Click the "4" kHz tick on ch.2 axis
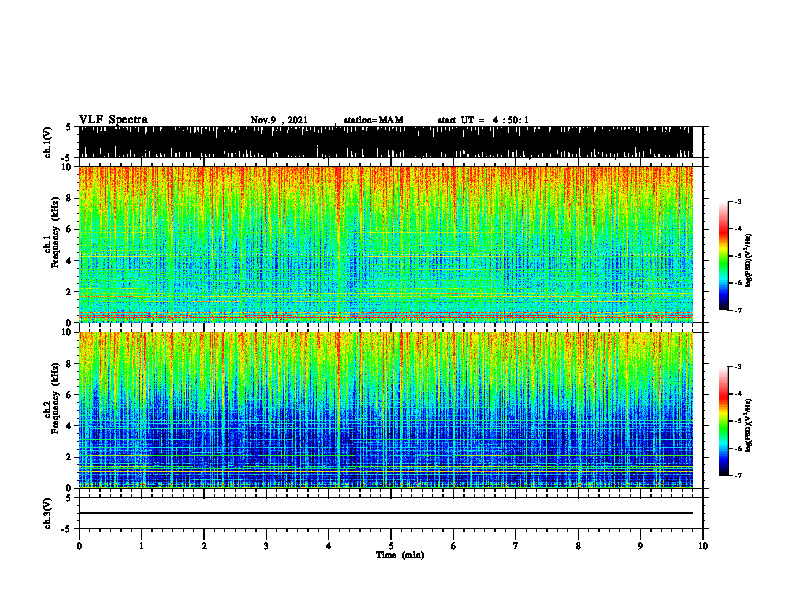This screenshot has width=792, height=612. (70, 426)
